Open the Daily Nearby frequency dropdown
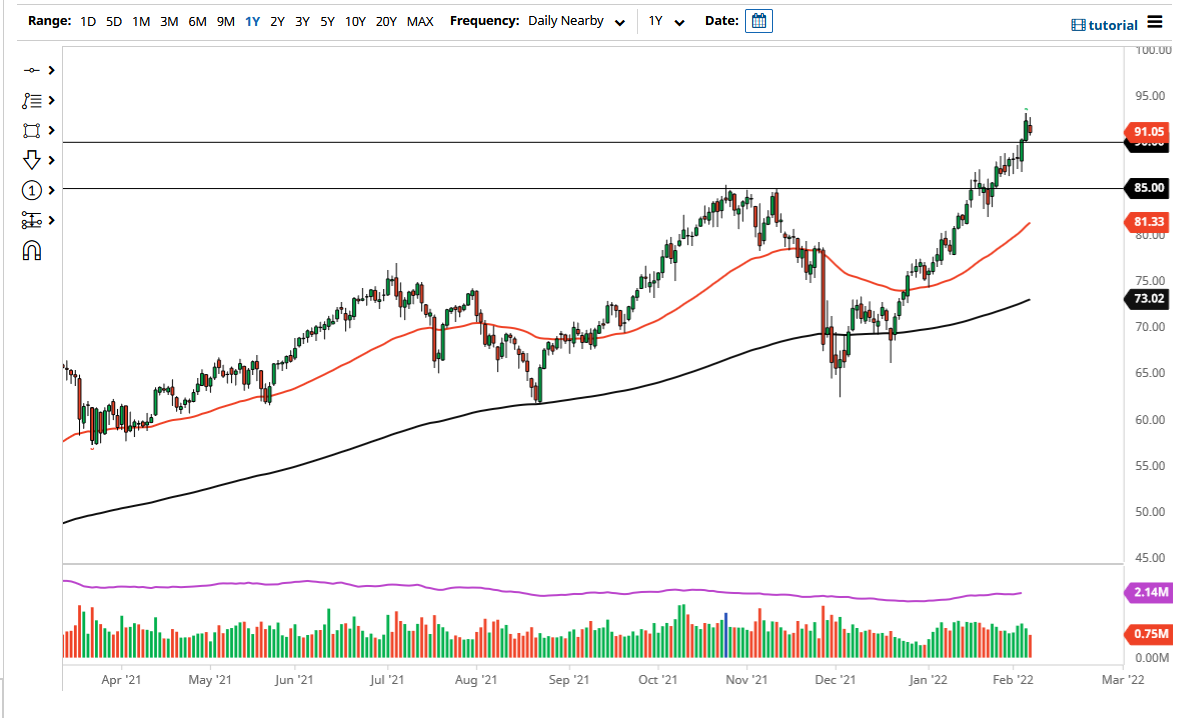The image size is (1178, 718). click(x=576, y=21)
